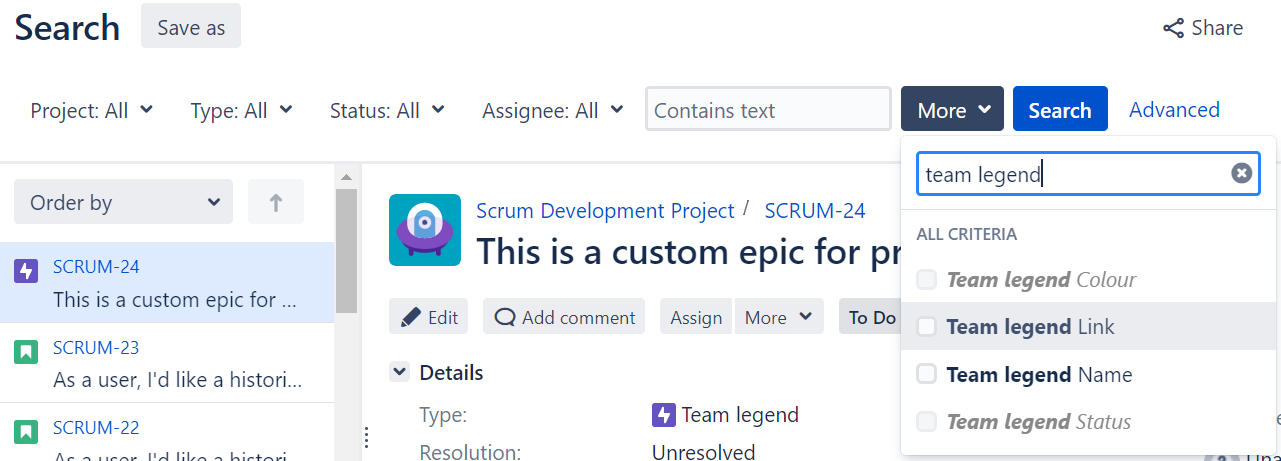
Task: Click the SCRUM-22 story bookmark icon
Action: click(x=26, y=431)
